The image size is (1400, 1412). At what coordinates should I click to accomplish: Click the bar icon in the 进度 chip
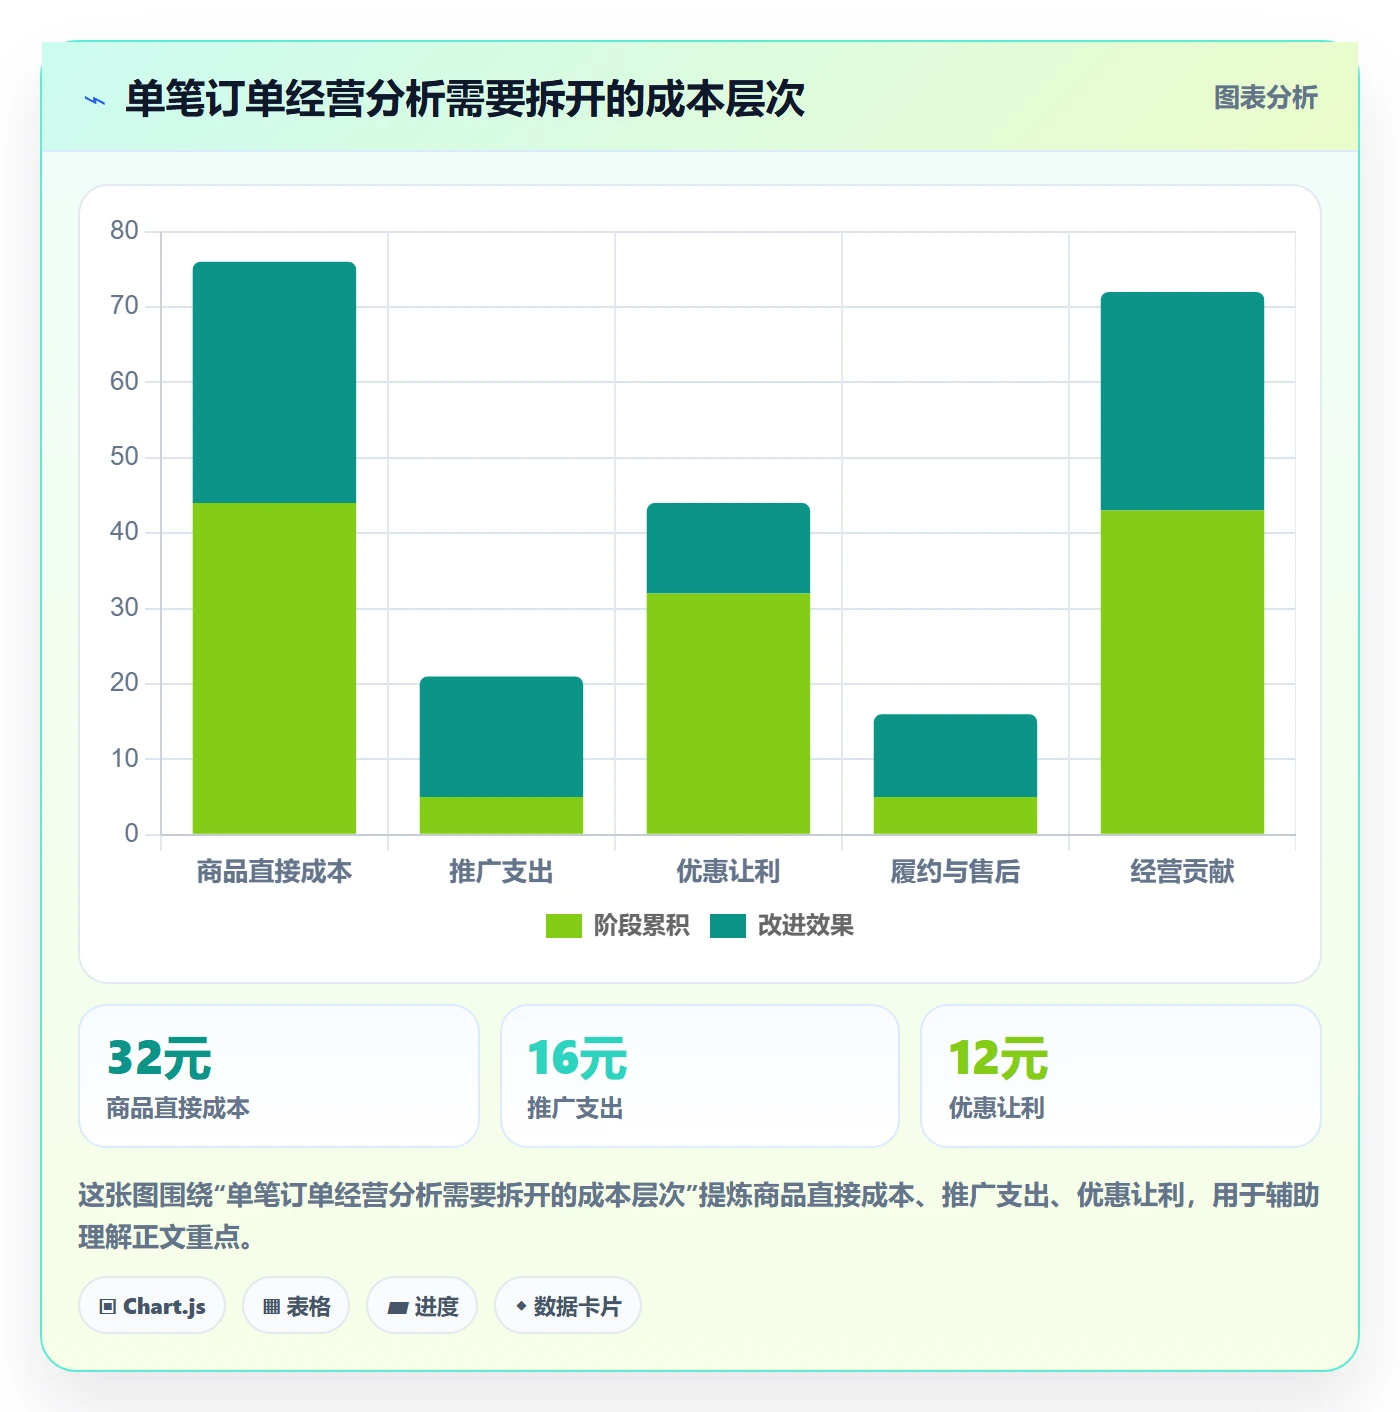(x=397, y=1308)
